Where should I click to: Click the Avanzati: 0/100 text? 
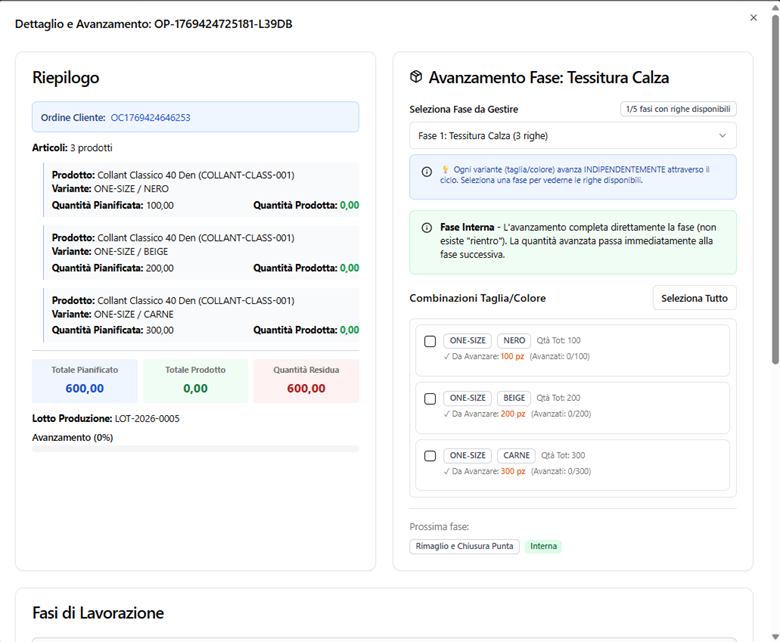[x=560, y=357]
